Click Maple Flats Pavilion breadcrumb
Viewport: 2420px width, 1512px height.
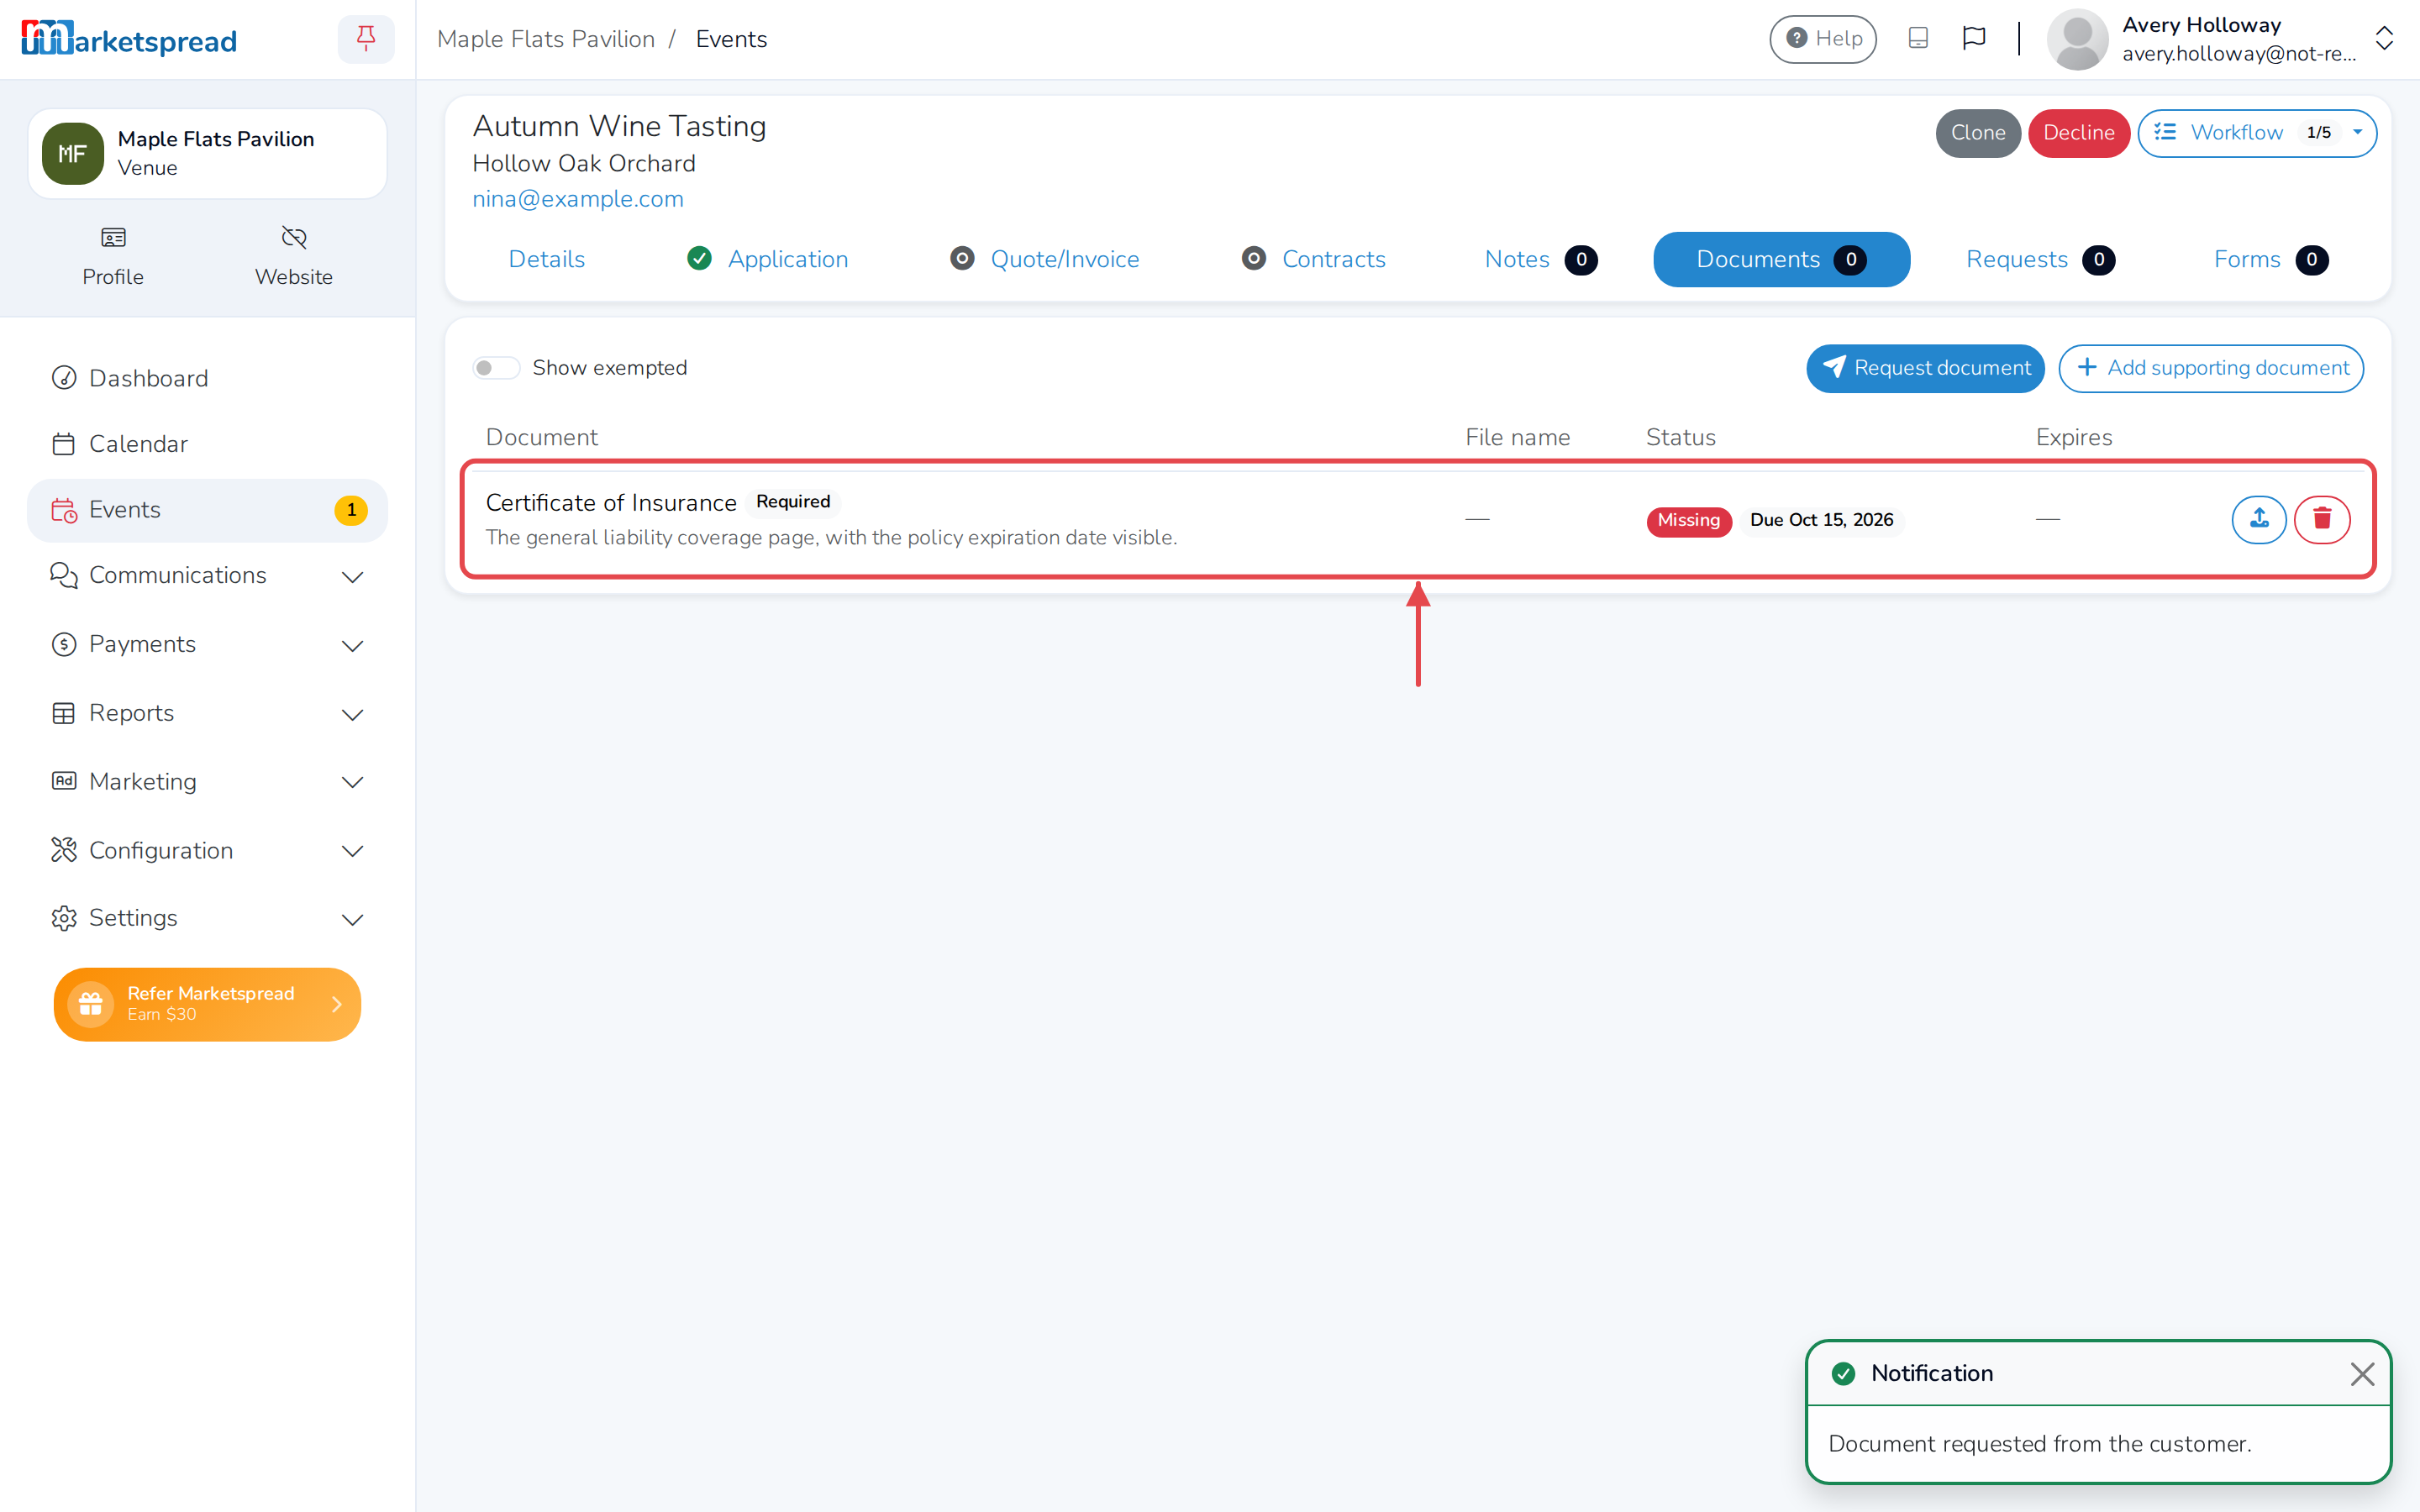(x=546, y=39)
